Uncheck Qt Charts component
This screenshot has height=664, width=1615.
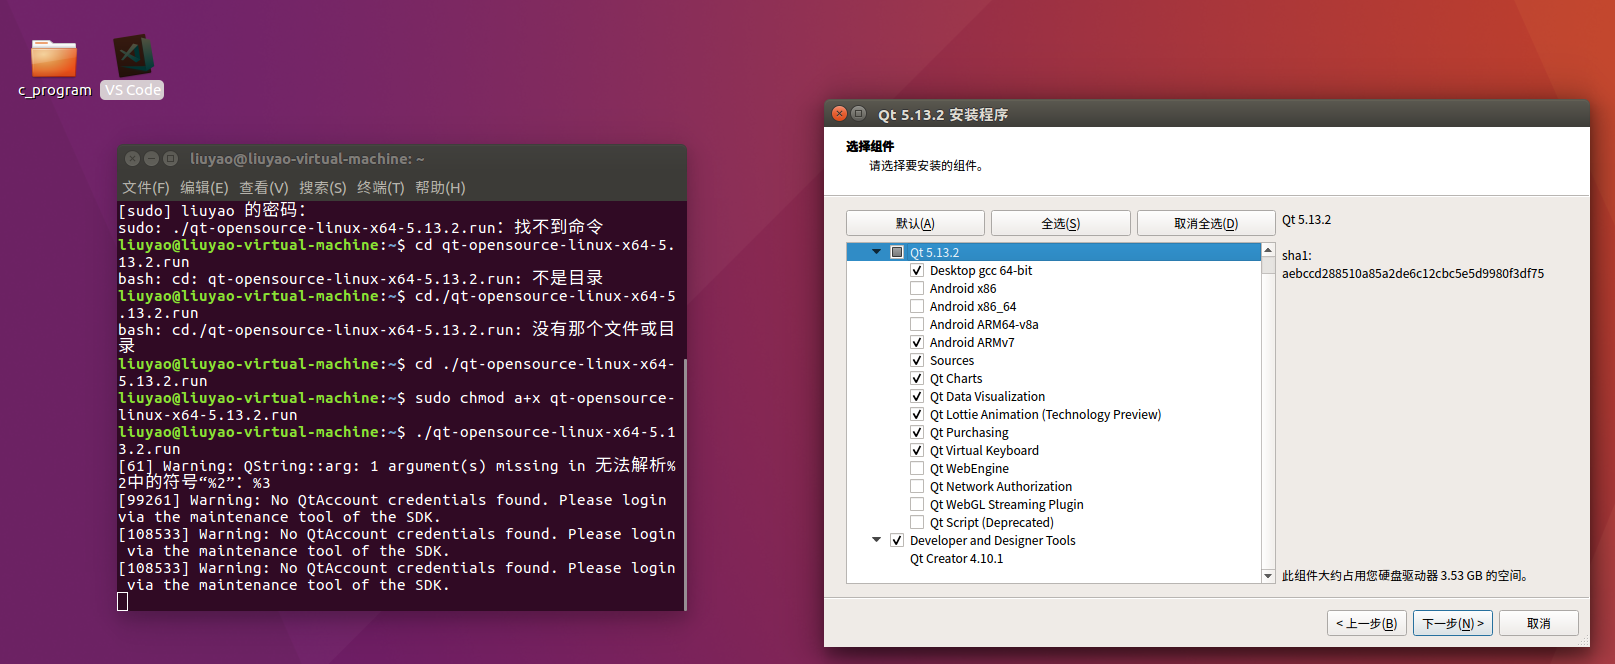tap(917, 379)
